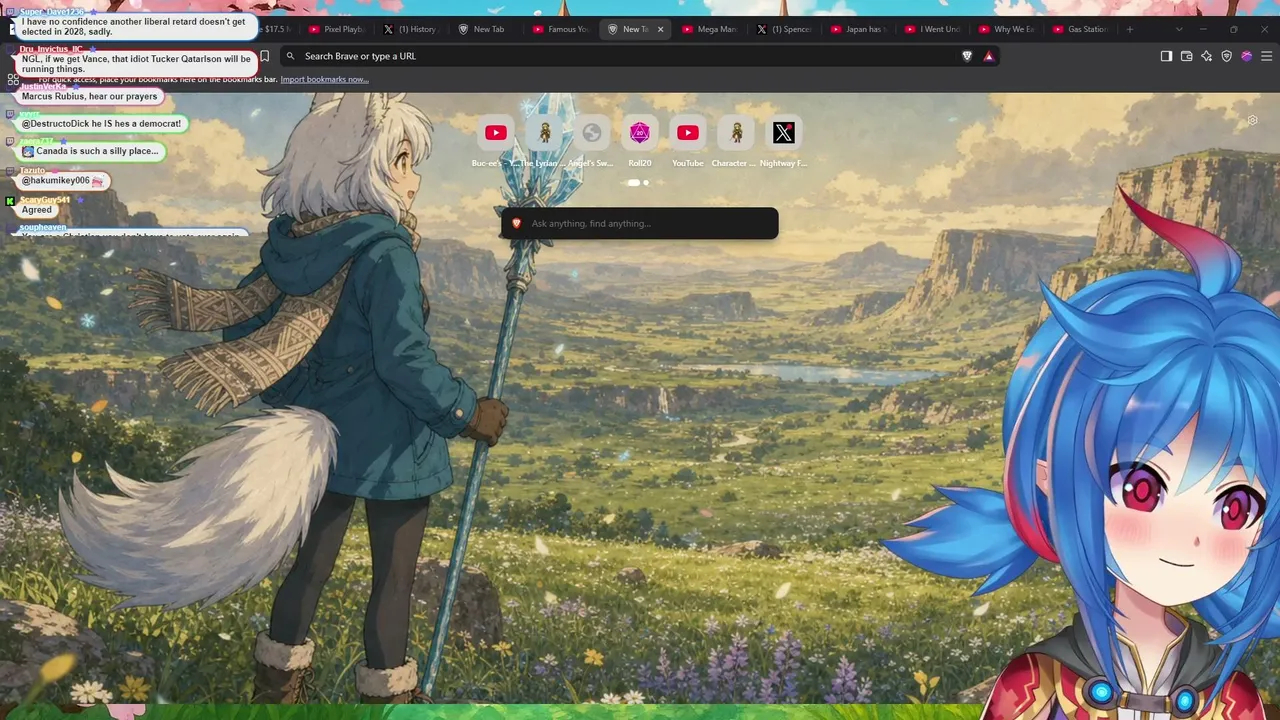Select the first shortcut page indicator

(x=633, y=182)
